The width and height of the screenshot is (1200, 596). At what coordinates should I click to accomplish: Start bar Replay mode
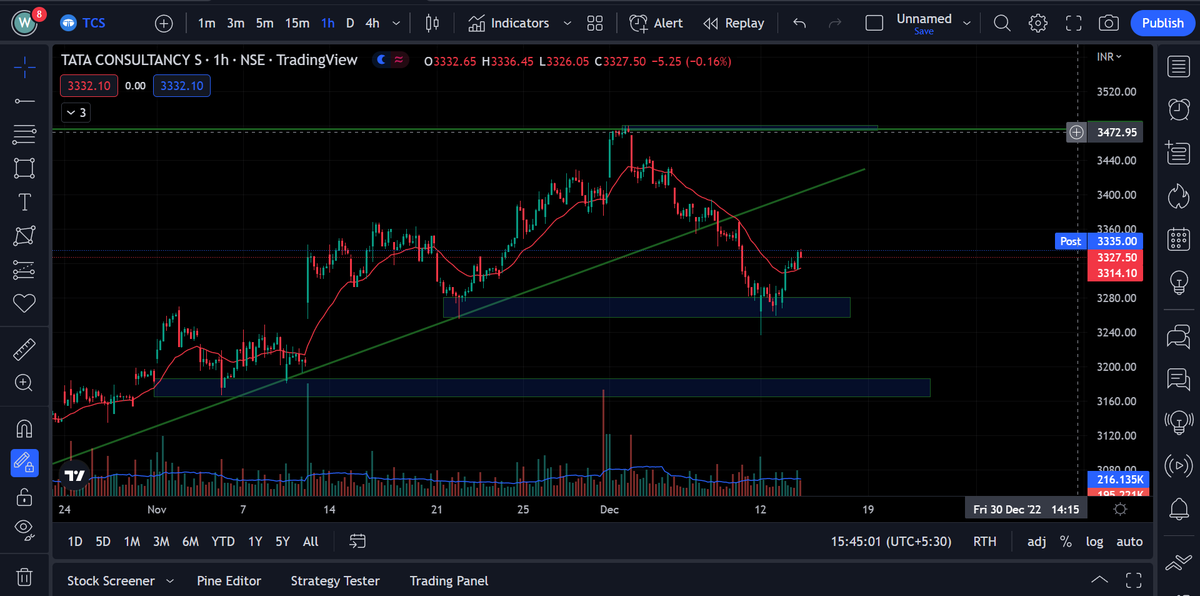click(x=733, y=23)
